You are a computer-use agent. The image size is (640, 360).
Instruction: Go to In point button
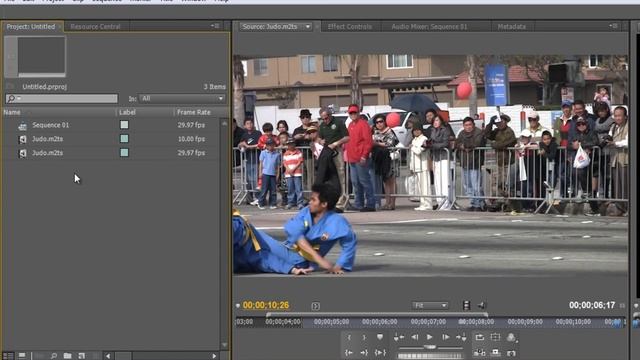[349, 353]
